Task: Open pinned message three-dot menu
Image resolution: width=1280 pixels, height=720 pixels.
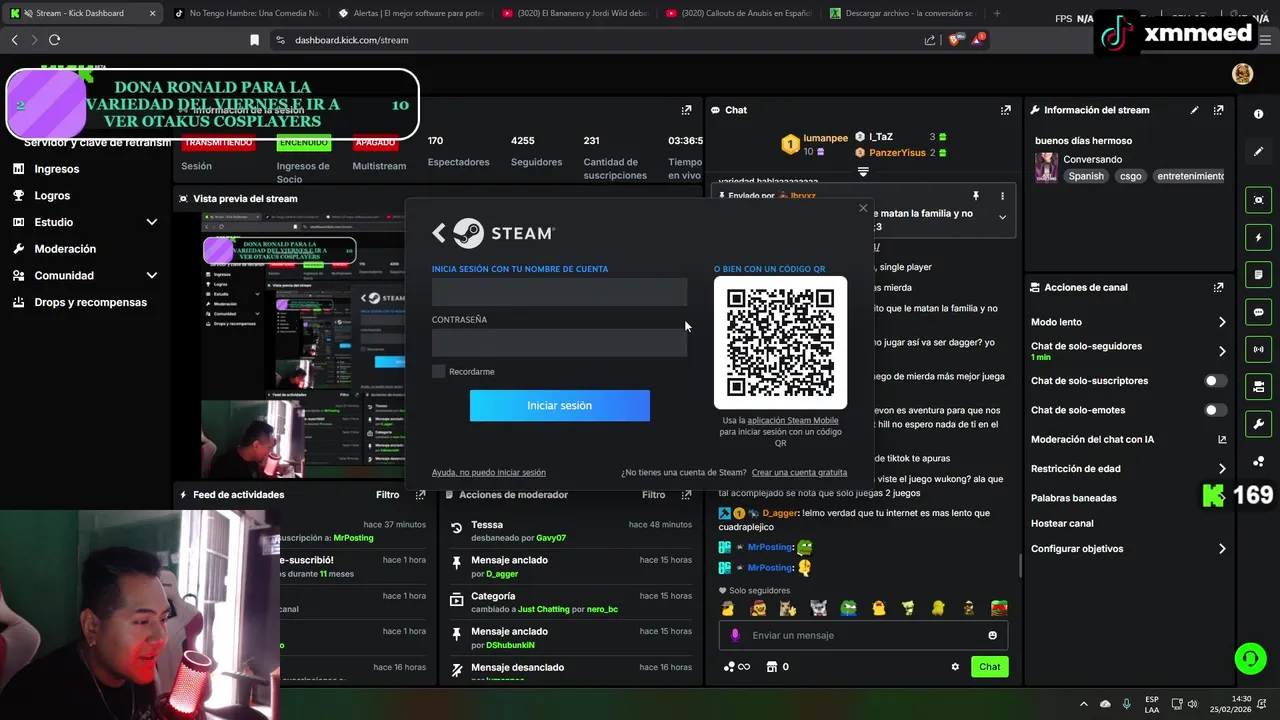Action: tap(1002, 196)
